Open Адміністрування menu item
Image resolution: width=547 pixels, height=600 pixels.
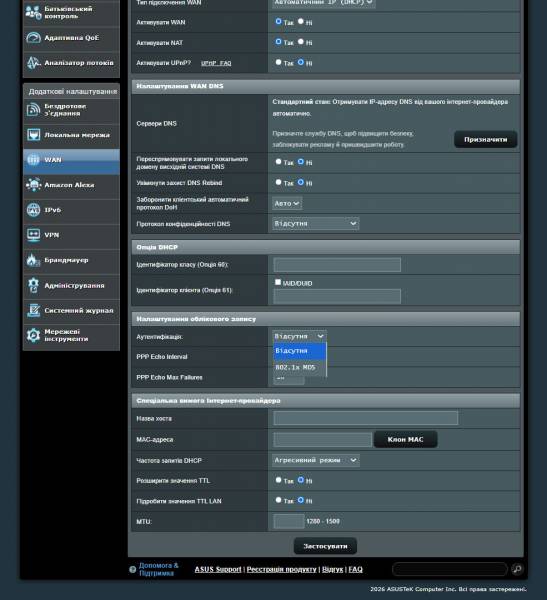[x=71, y=285]
